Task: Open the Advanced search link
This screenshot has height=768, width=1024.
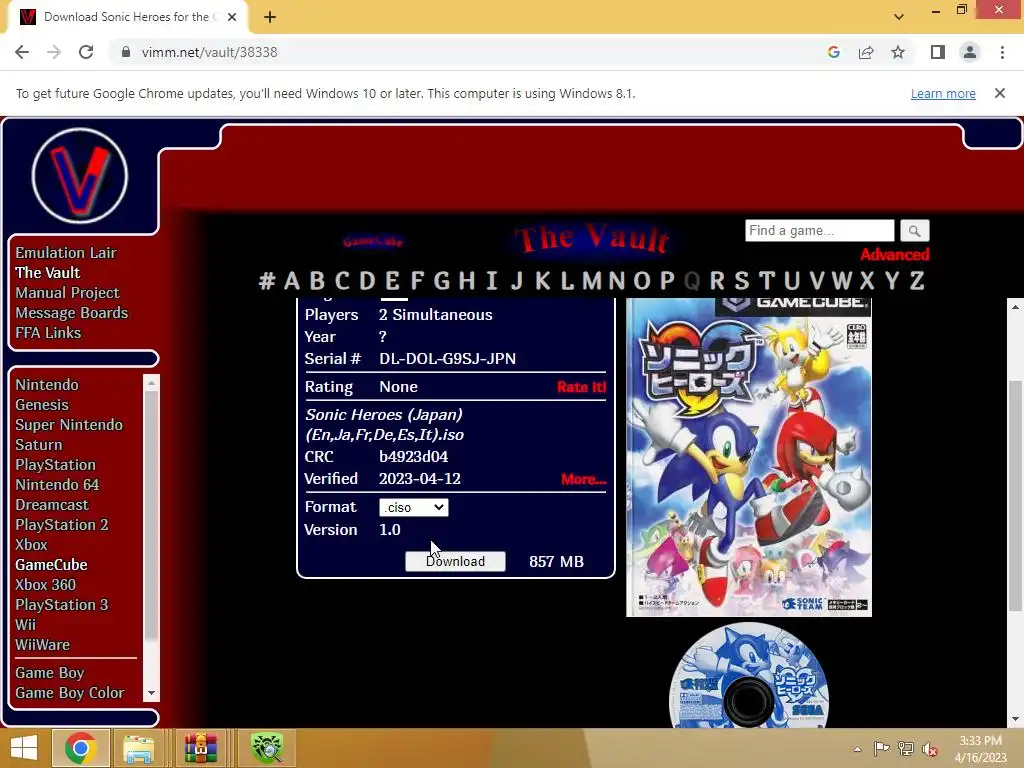Action: tap(895, 255)
